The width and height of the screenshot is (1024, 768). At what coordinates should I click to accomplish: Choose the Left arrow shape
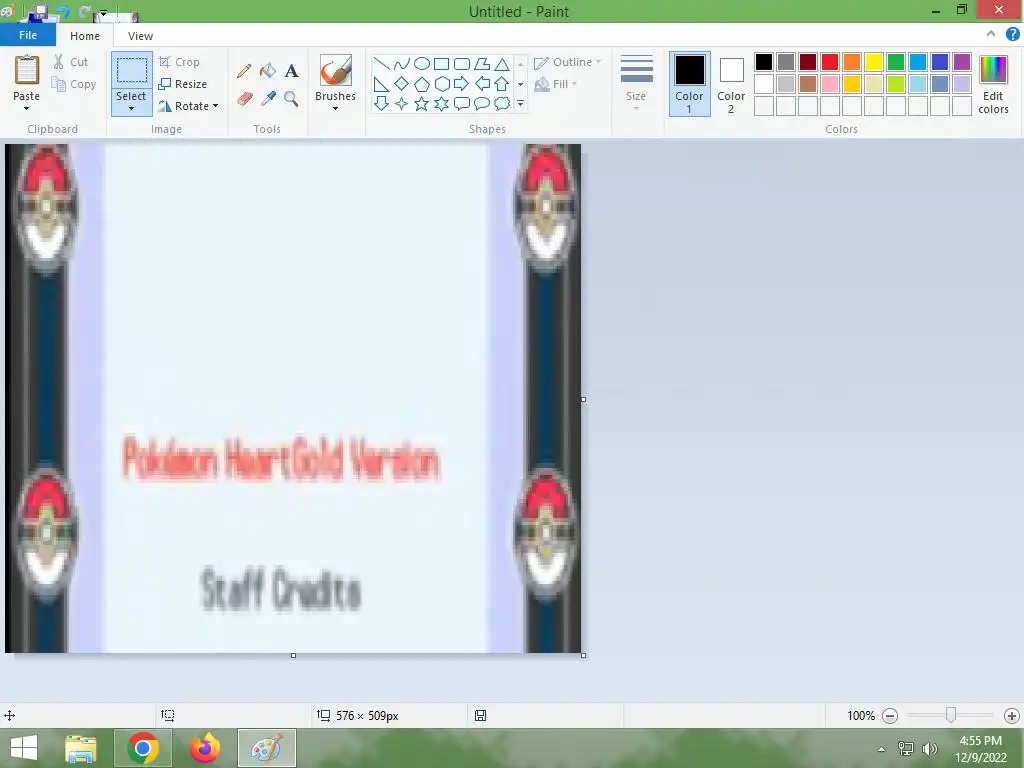pos(482,84)
